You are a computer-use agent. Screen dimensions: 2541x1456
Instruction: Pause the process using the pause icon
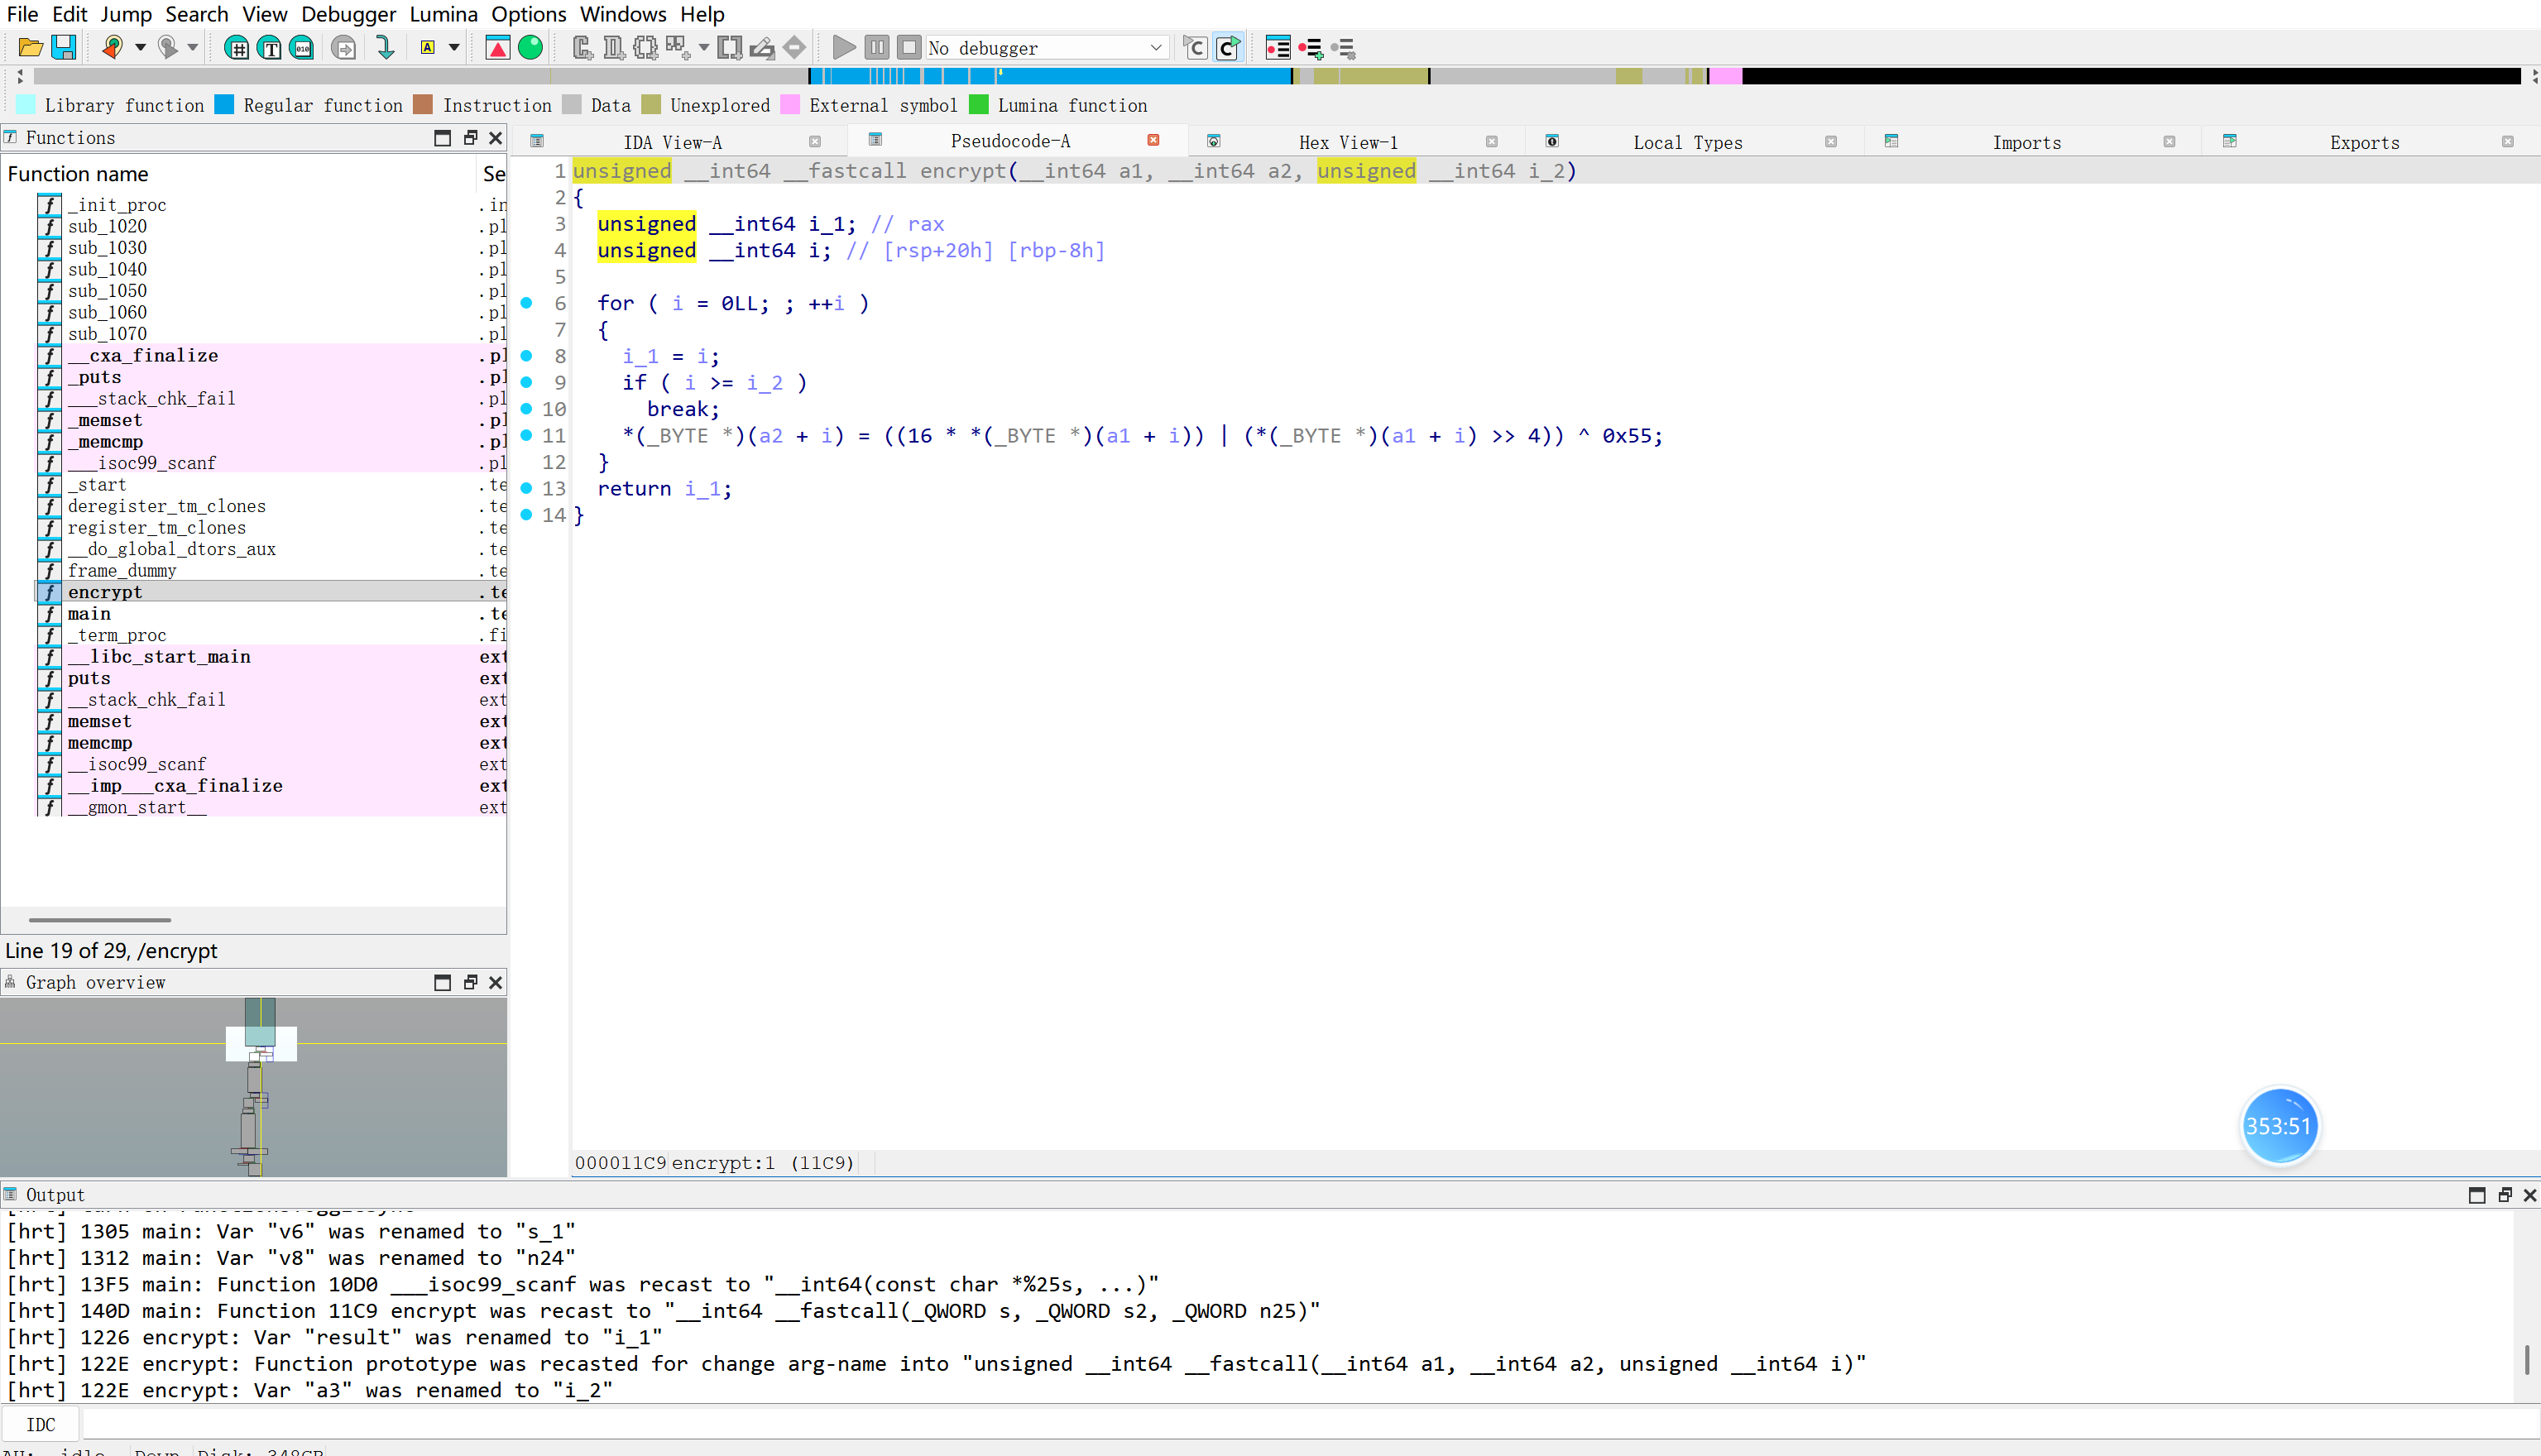[x=877, y=46]
